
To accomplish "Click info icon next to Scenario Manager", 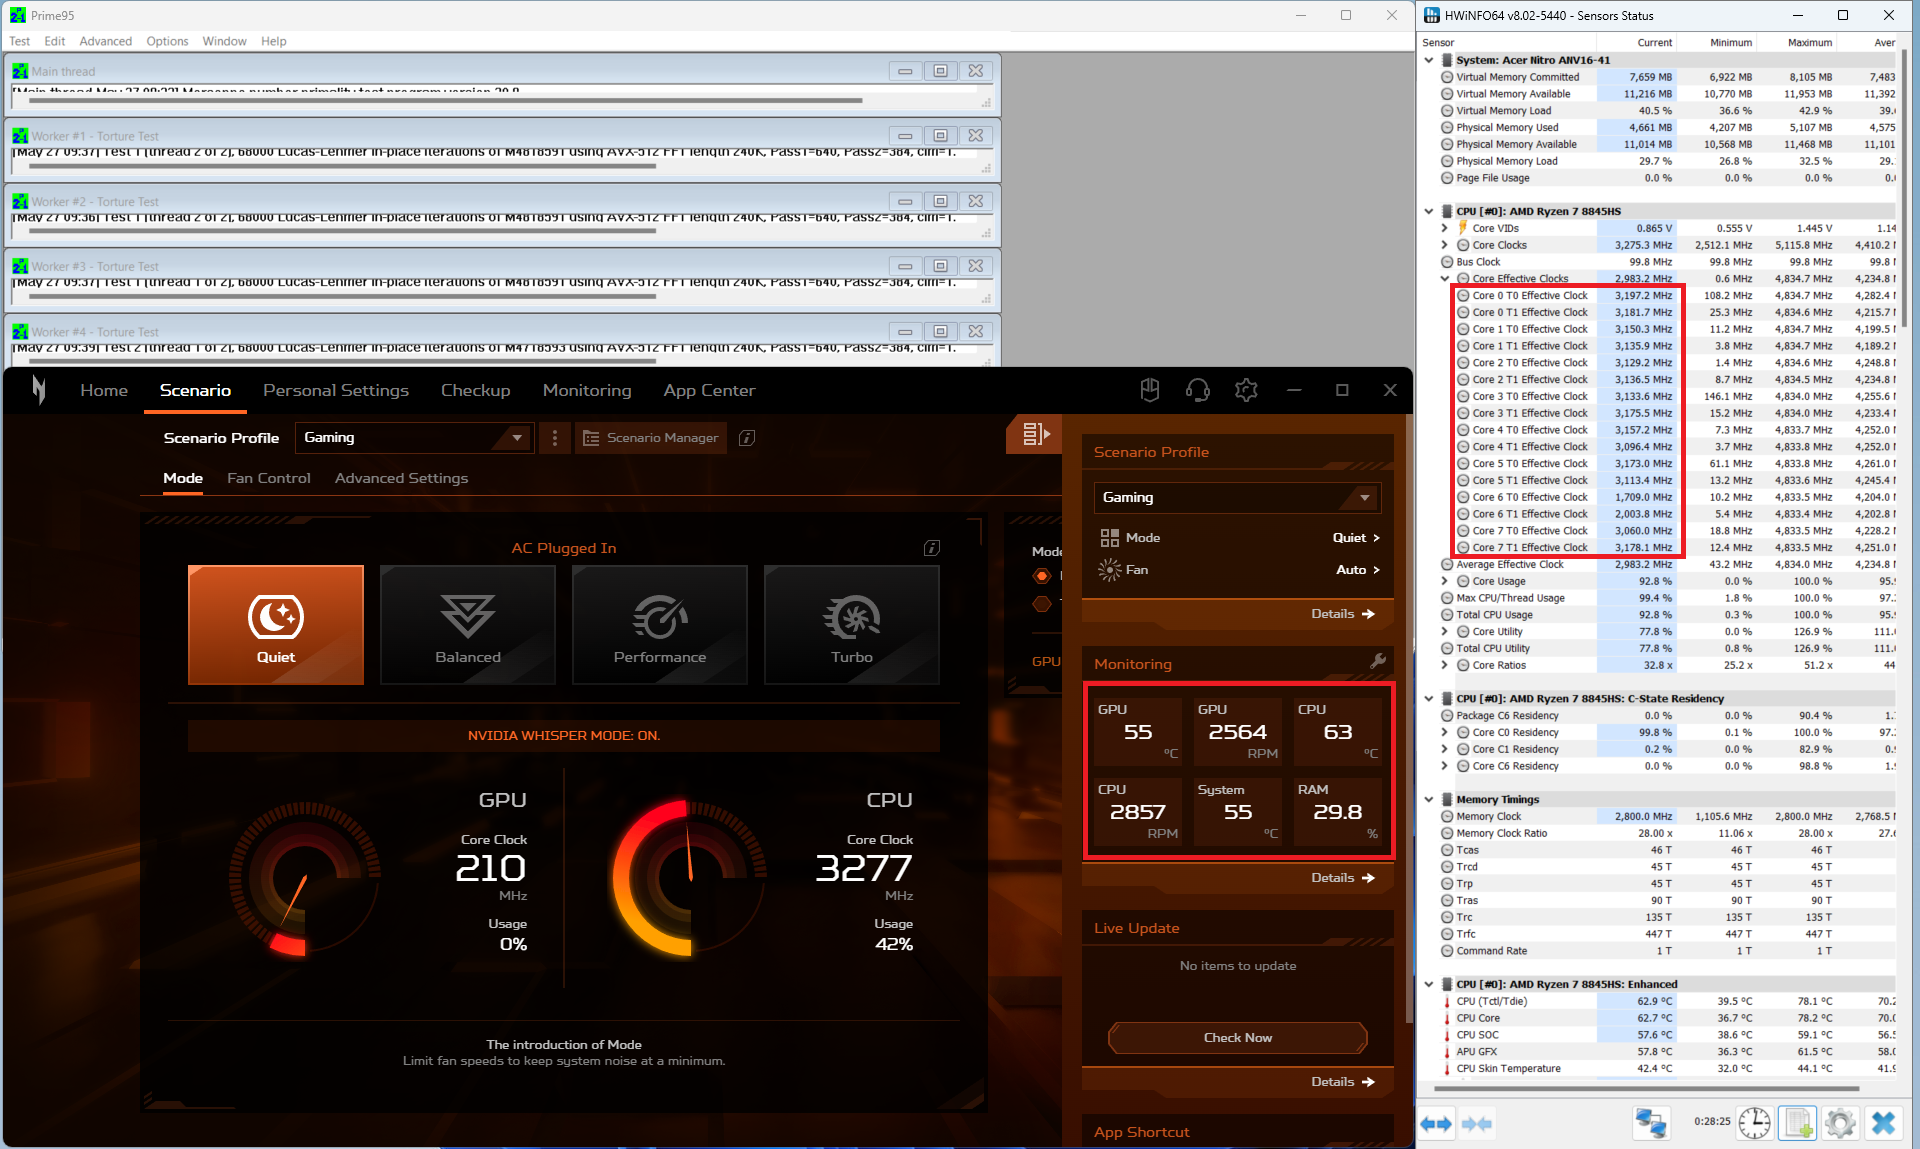I will (747, 438).
